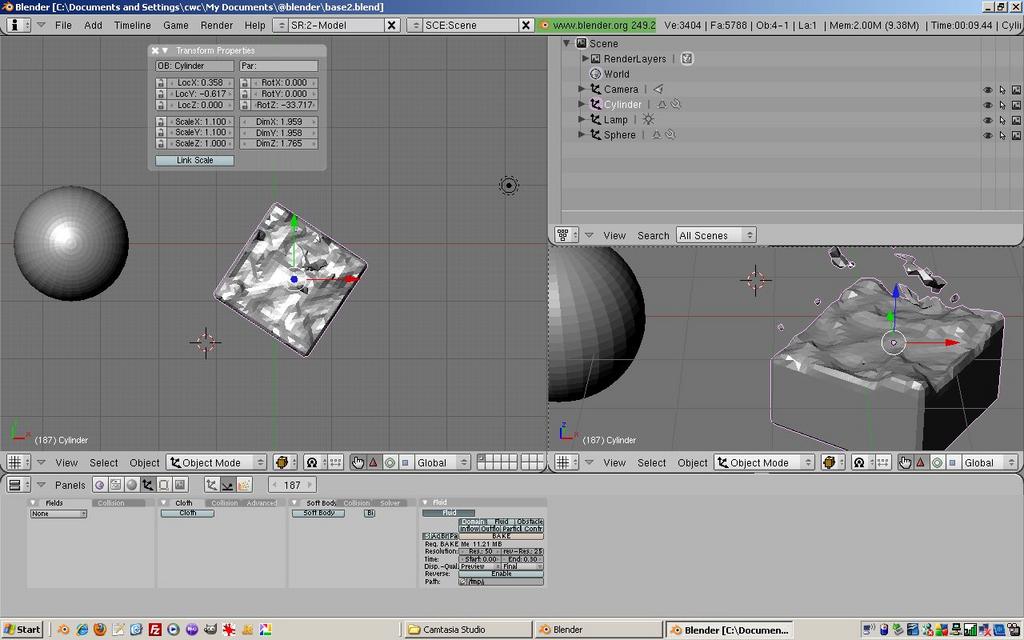Expand the Cylinder tree item in outliner
This screenshot has width=1024, height=640.
[581, 104]
